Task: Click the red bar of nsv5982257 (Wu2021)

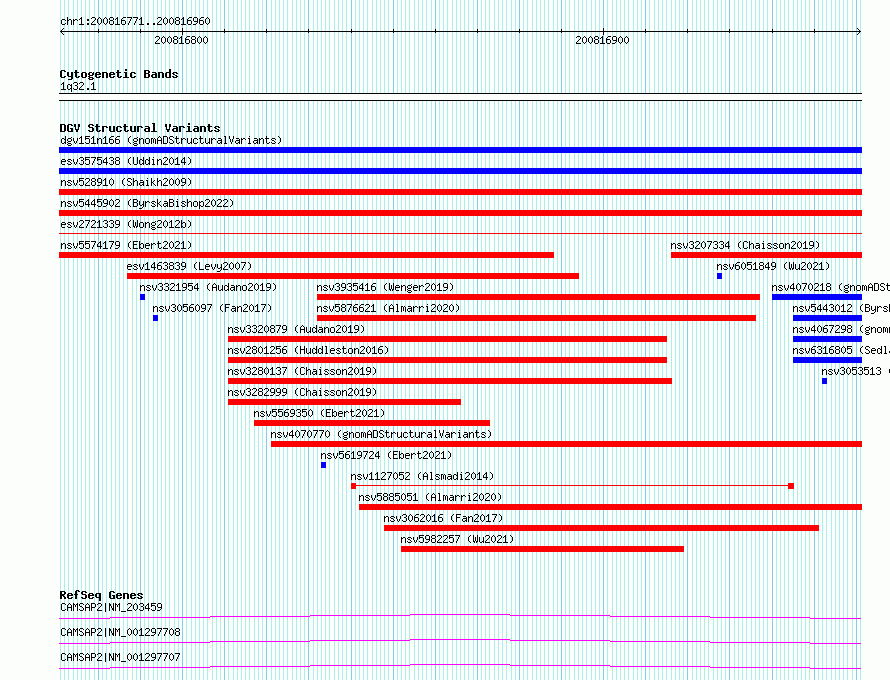Action: point(542,549)
